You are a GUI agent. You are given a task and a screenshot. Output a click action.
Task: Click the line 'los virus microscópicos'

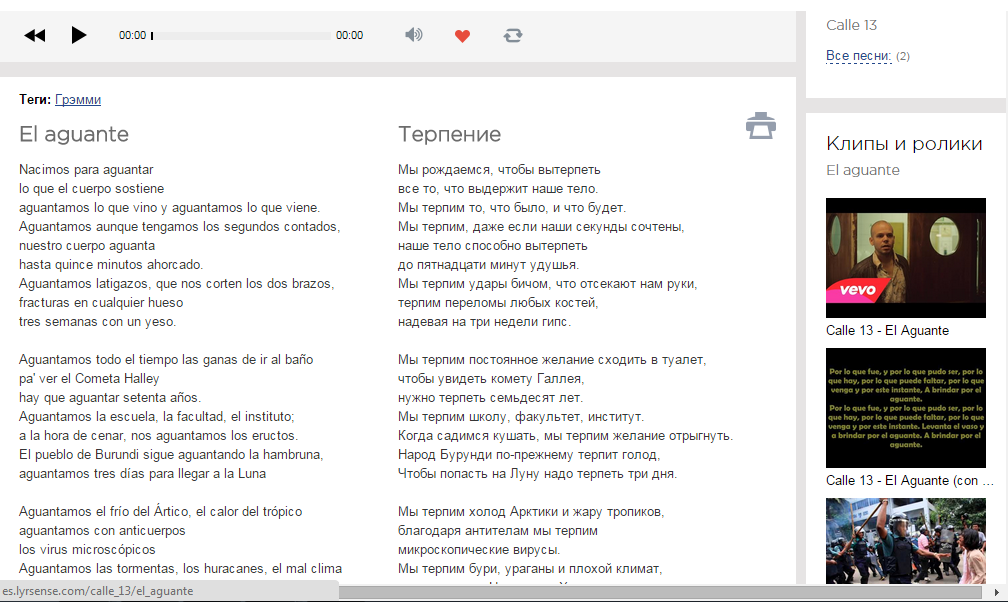87,549
